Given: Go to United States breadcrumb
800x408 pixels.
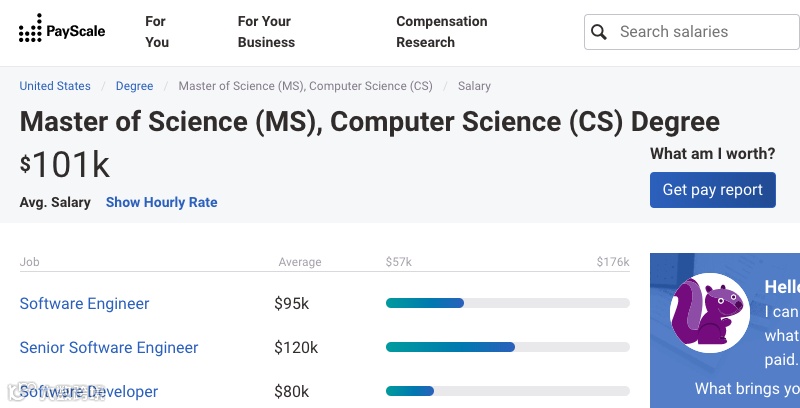Looking at the screenshot, I should tap(55, 86).
